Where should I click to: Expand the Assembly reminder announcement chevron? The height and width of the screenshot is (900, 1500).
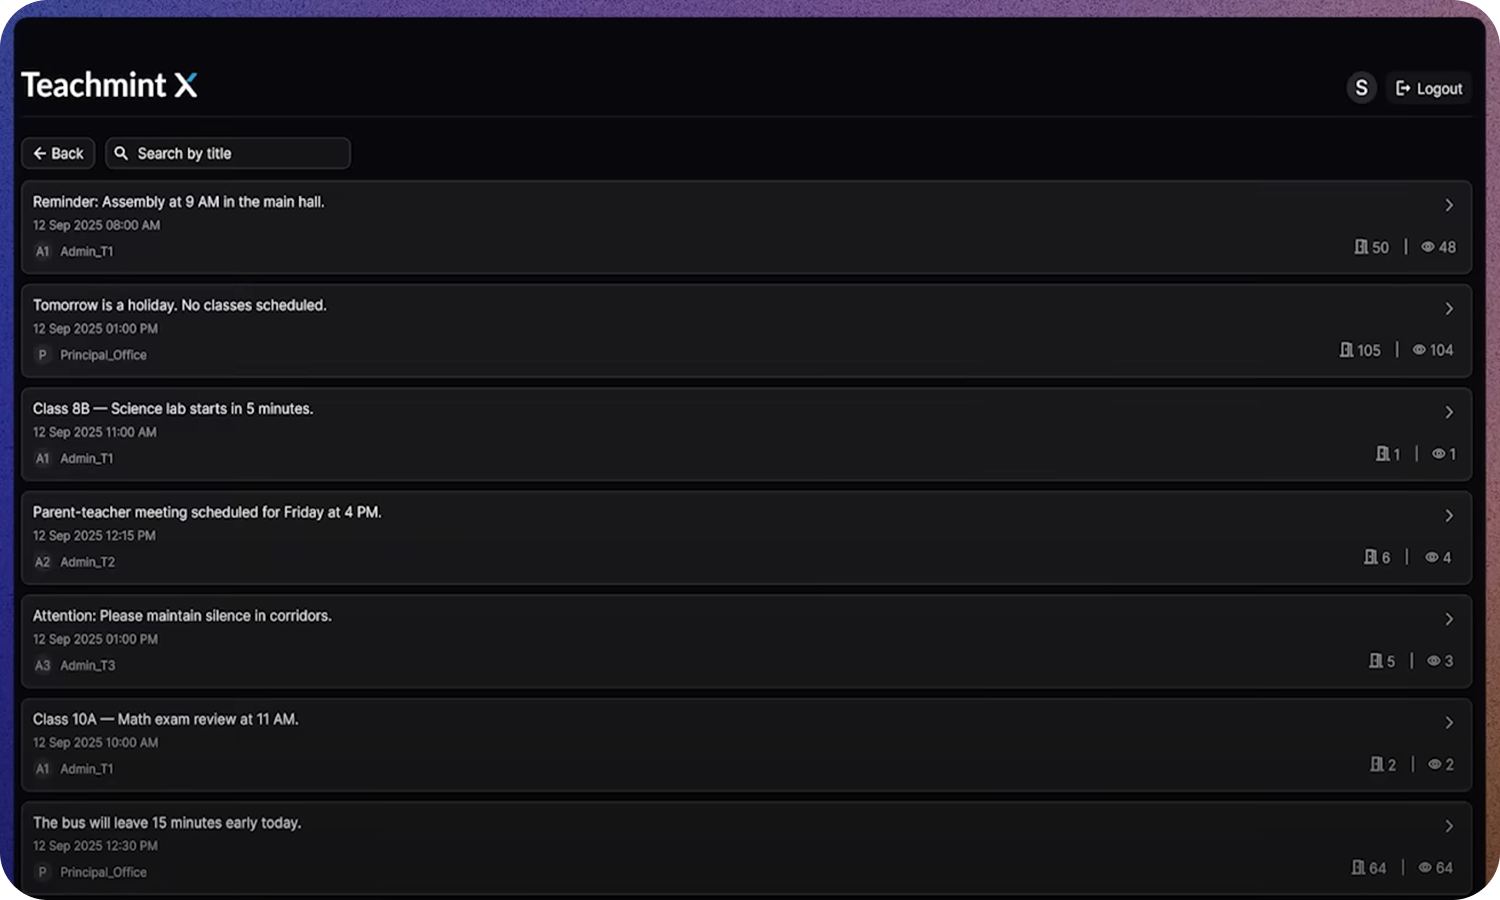coord(1449,205)
